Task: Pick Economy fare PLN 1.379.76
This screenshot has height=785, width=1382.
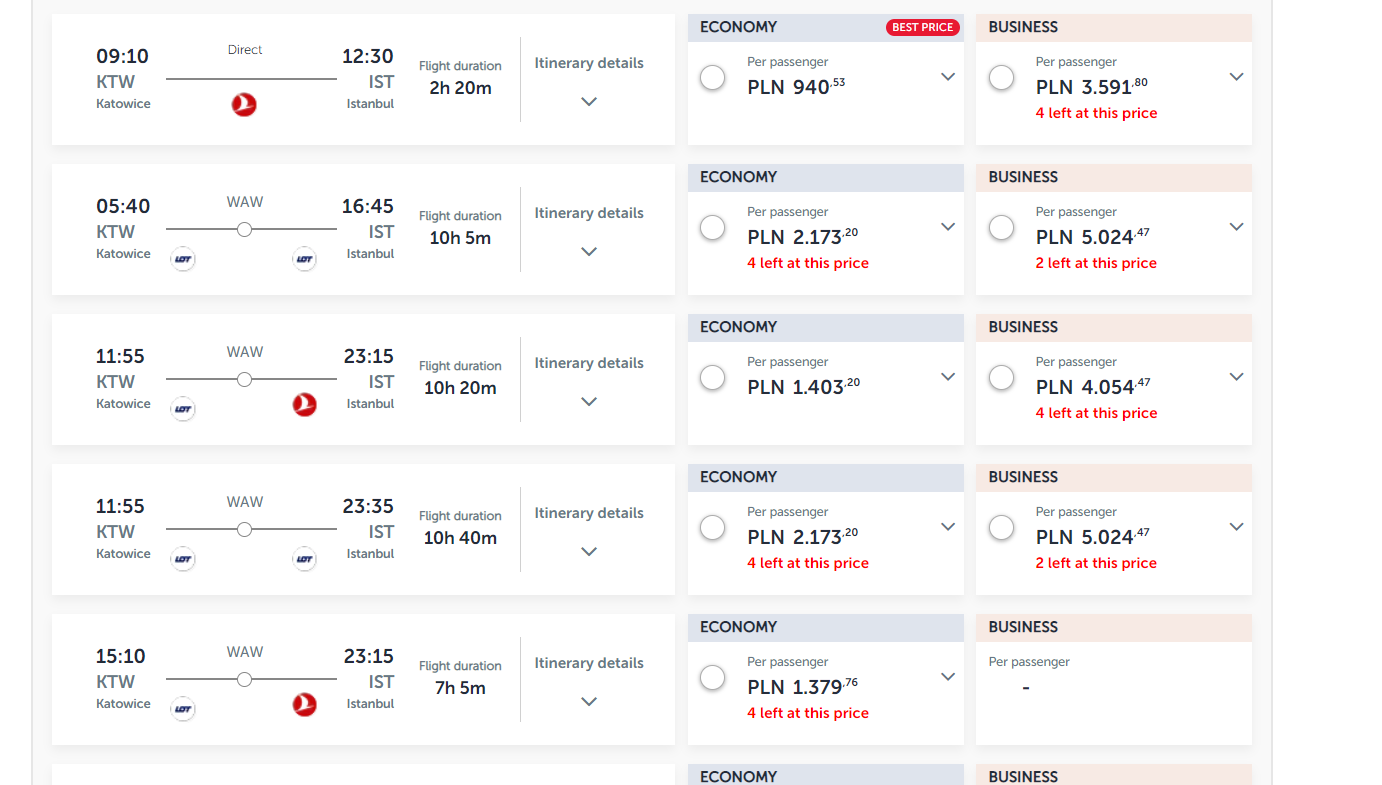Action: coord(713,678)
